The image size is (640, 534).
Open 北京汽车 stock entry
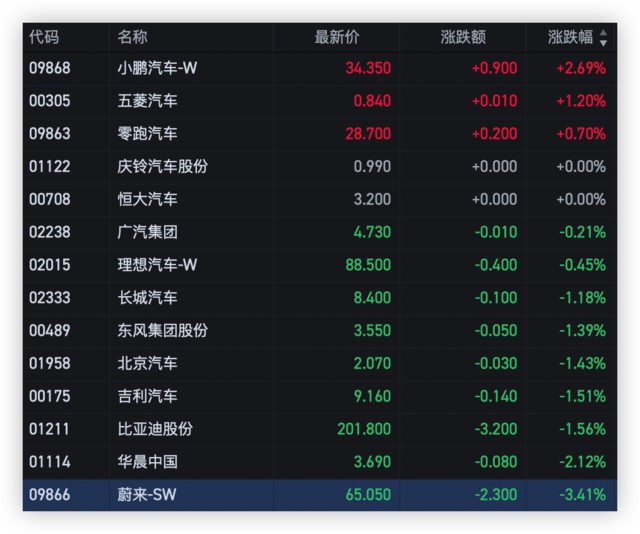[147, 363]
